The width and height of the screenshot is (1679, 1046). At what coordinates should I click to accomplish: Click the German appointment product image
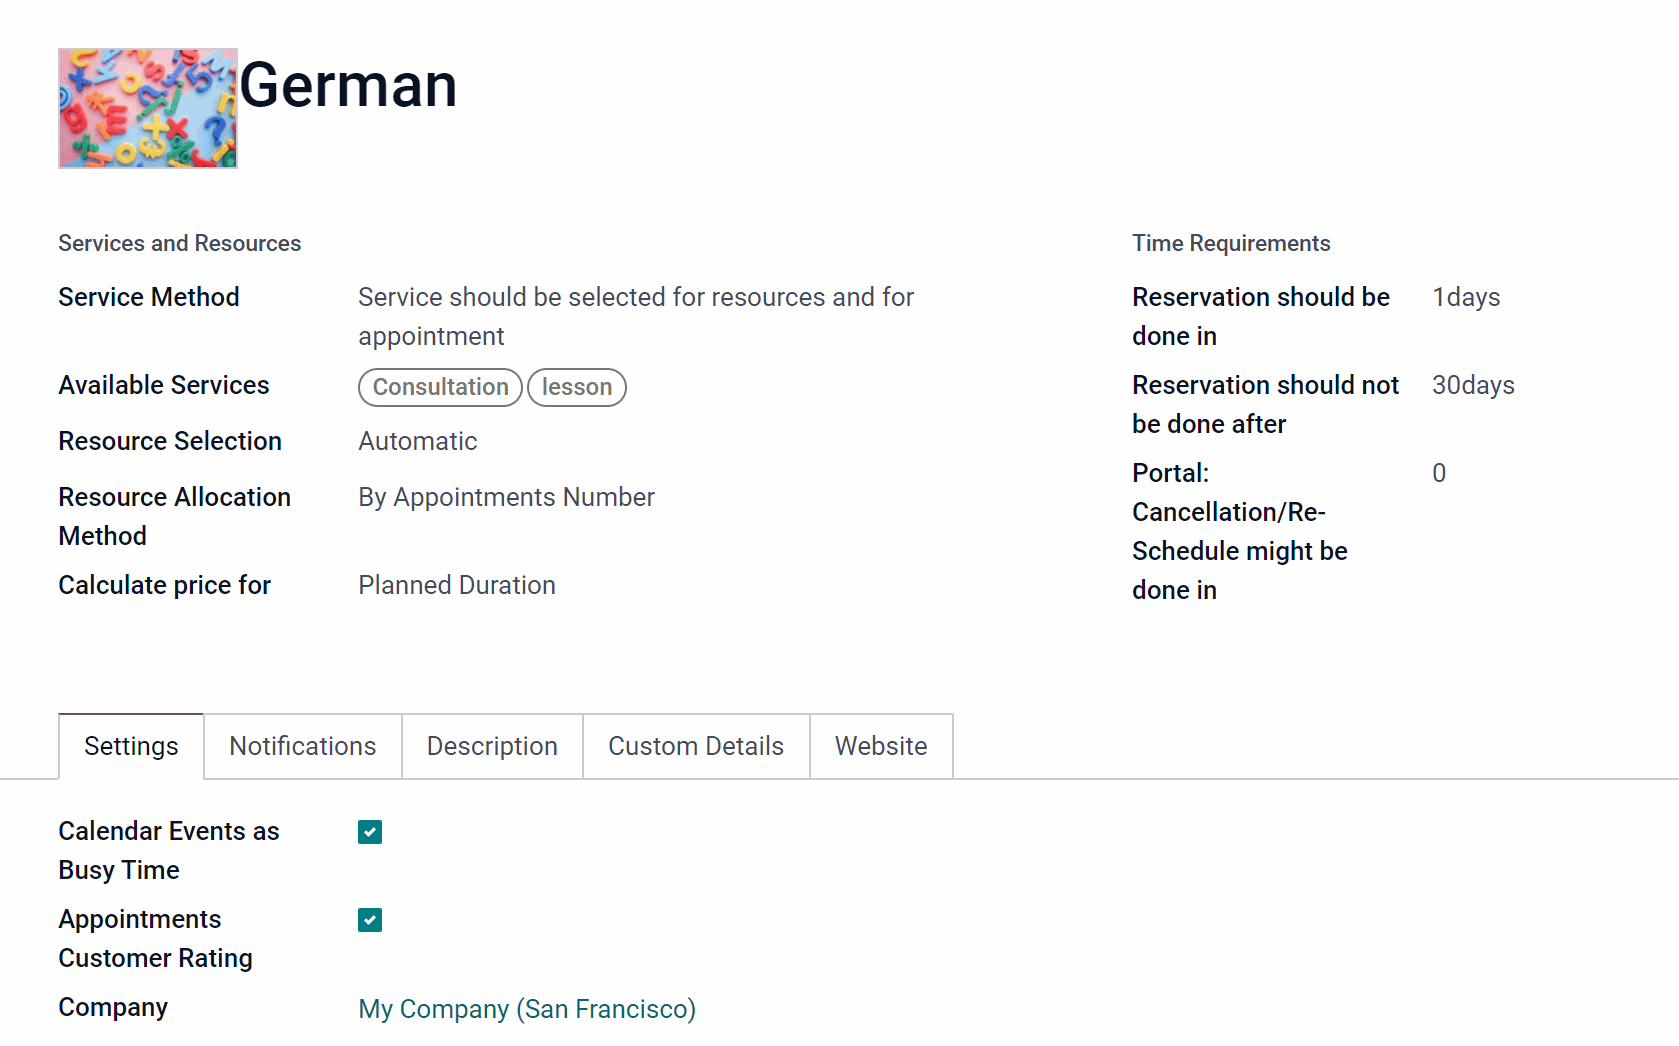pyautogui.click(x=148, y=108)
